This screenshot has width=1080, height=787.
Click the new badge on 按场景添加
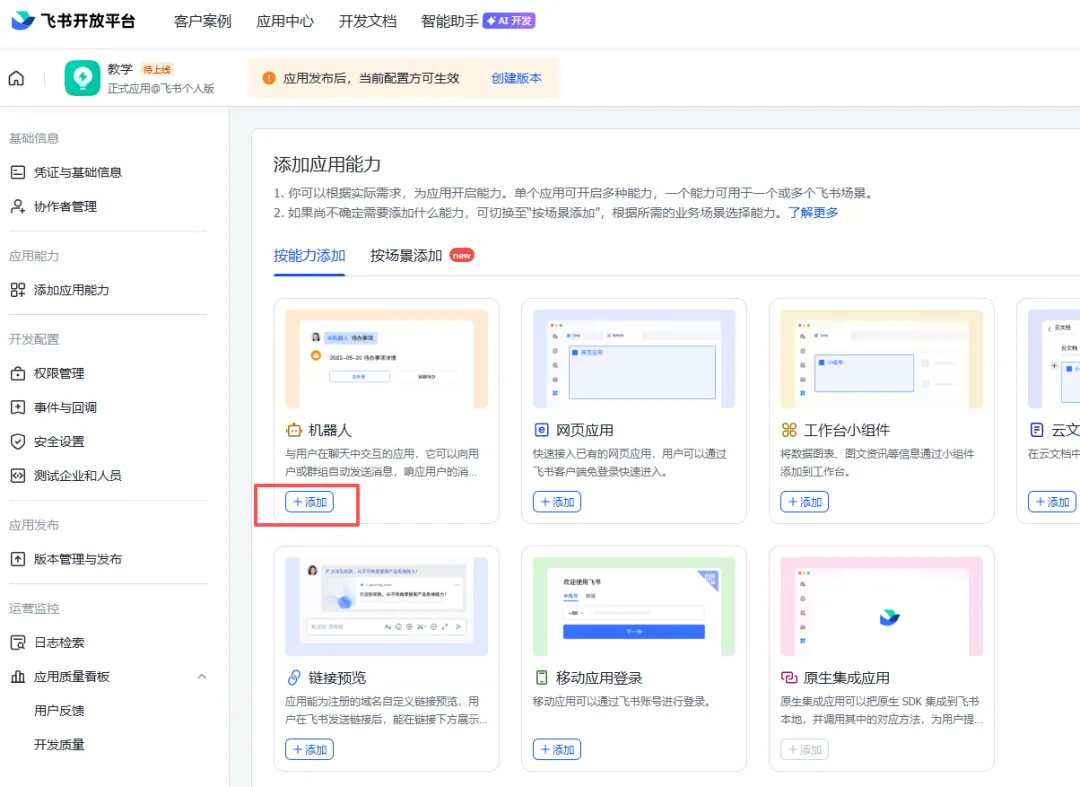(462, 255)
